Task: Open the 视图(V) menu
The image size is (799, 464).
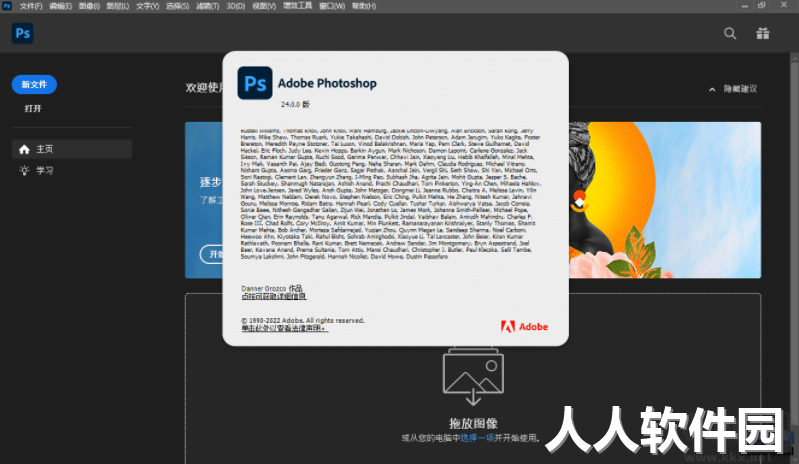Action: tap(264, 6)
